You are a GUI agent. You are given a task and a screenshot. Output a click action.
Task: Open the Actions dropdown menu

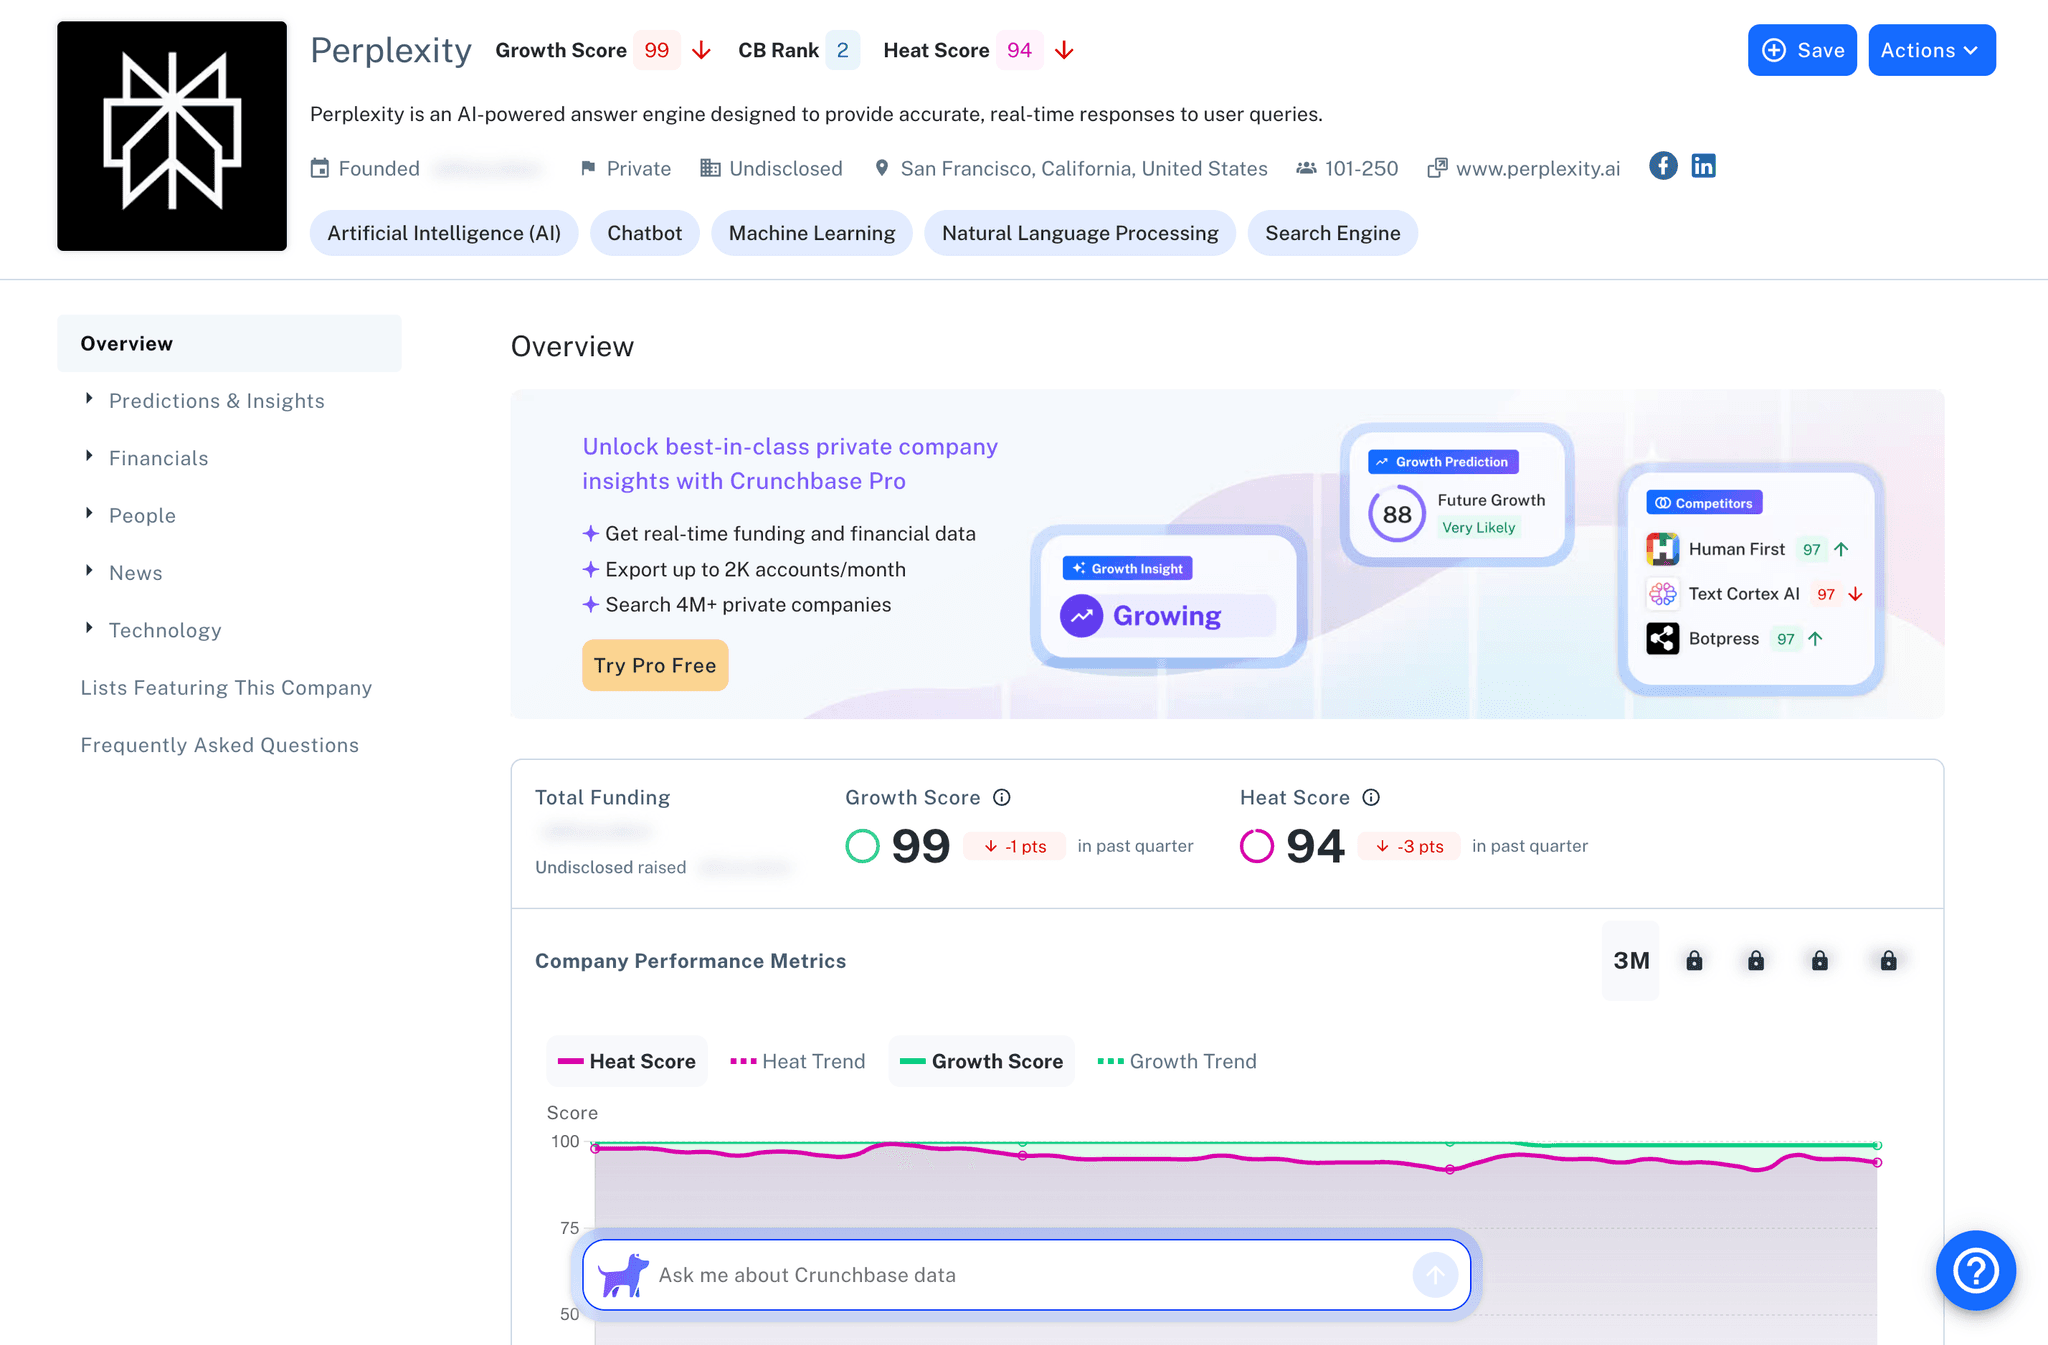1931,50
